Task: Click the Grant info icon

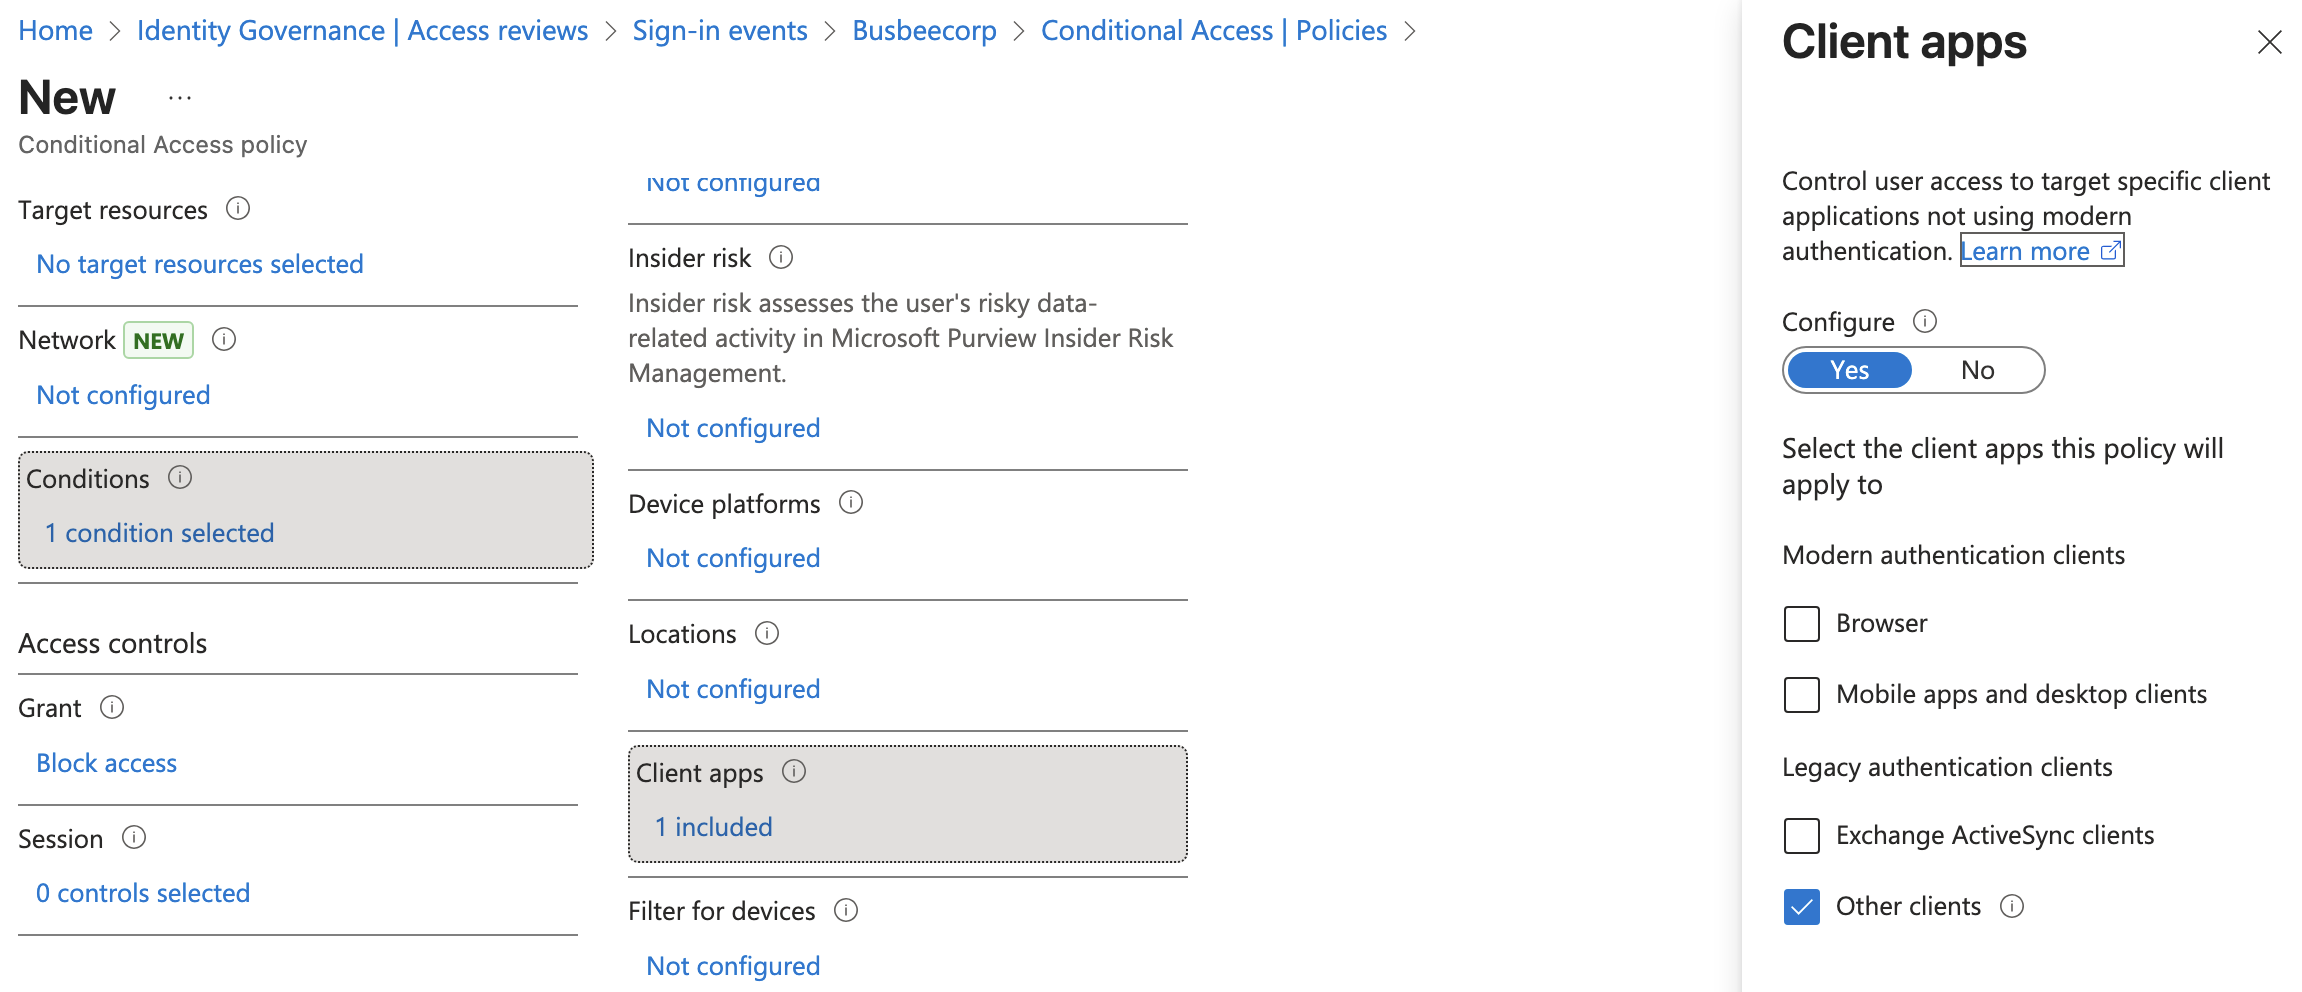Action: tap(113, 708)
